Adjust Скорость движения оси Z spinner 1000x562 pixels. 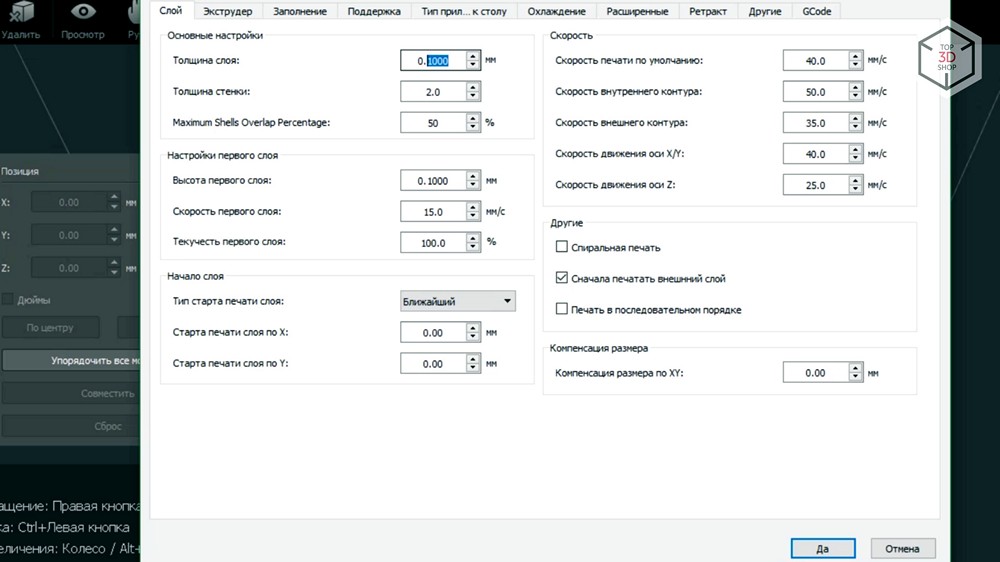click(x=855, y=185)
